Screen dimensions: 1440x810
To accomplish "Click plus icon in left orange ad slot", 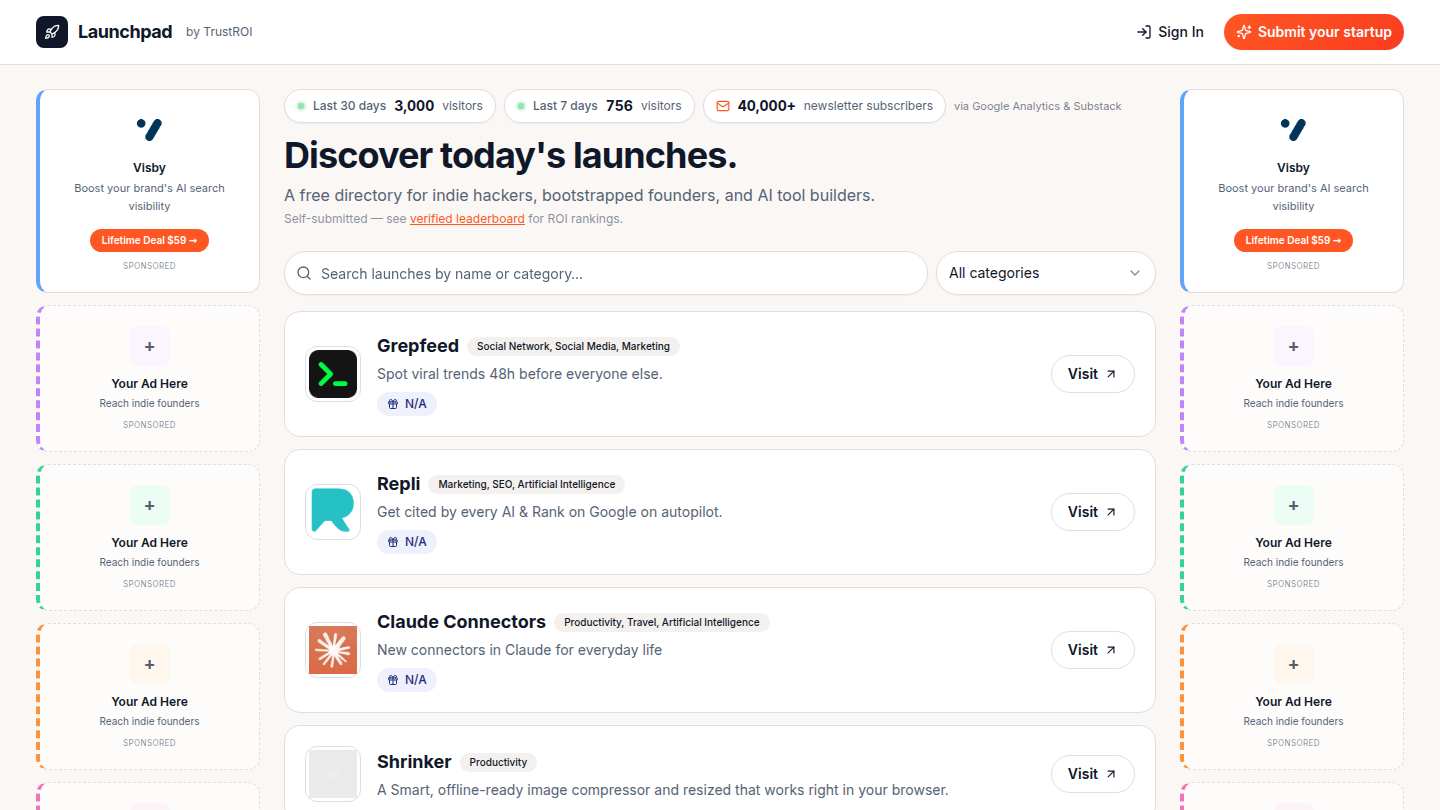I will coord(150,665).
